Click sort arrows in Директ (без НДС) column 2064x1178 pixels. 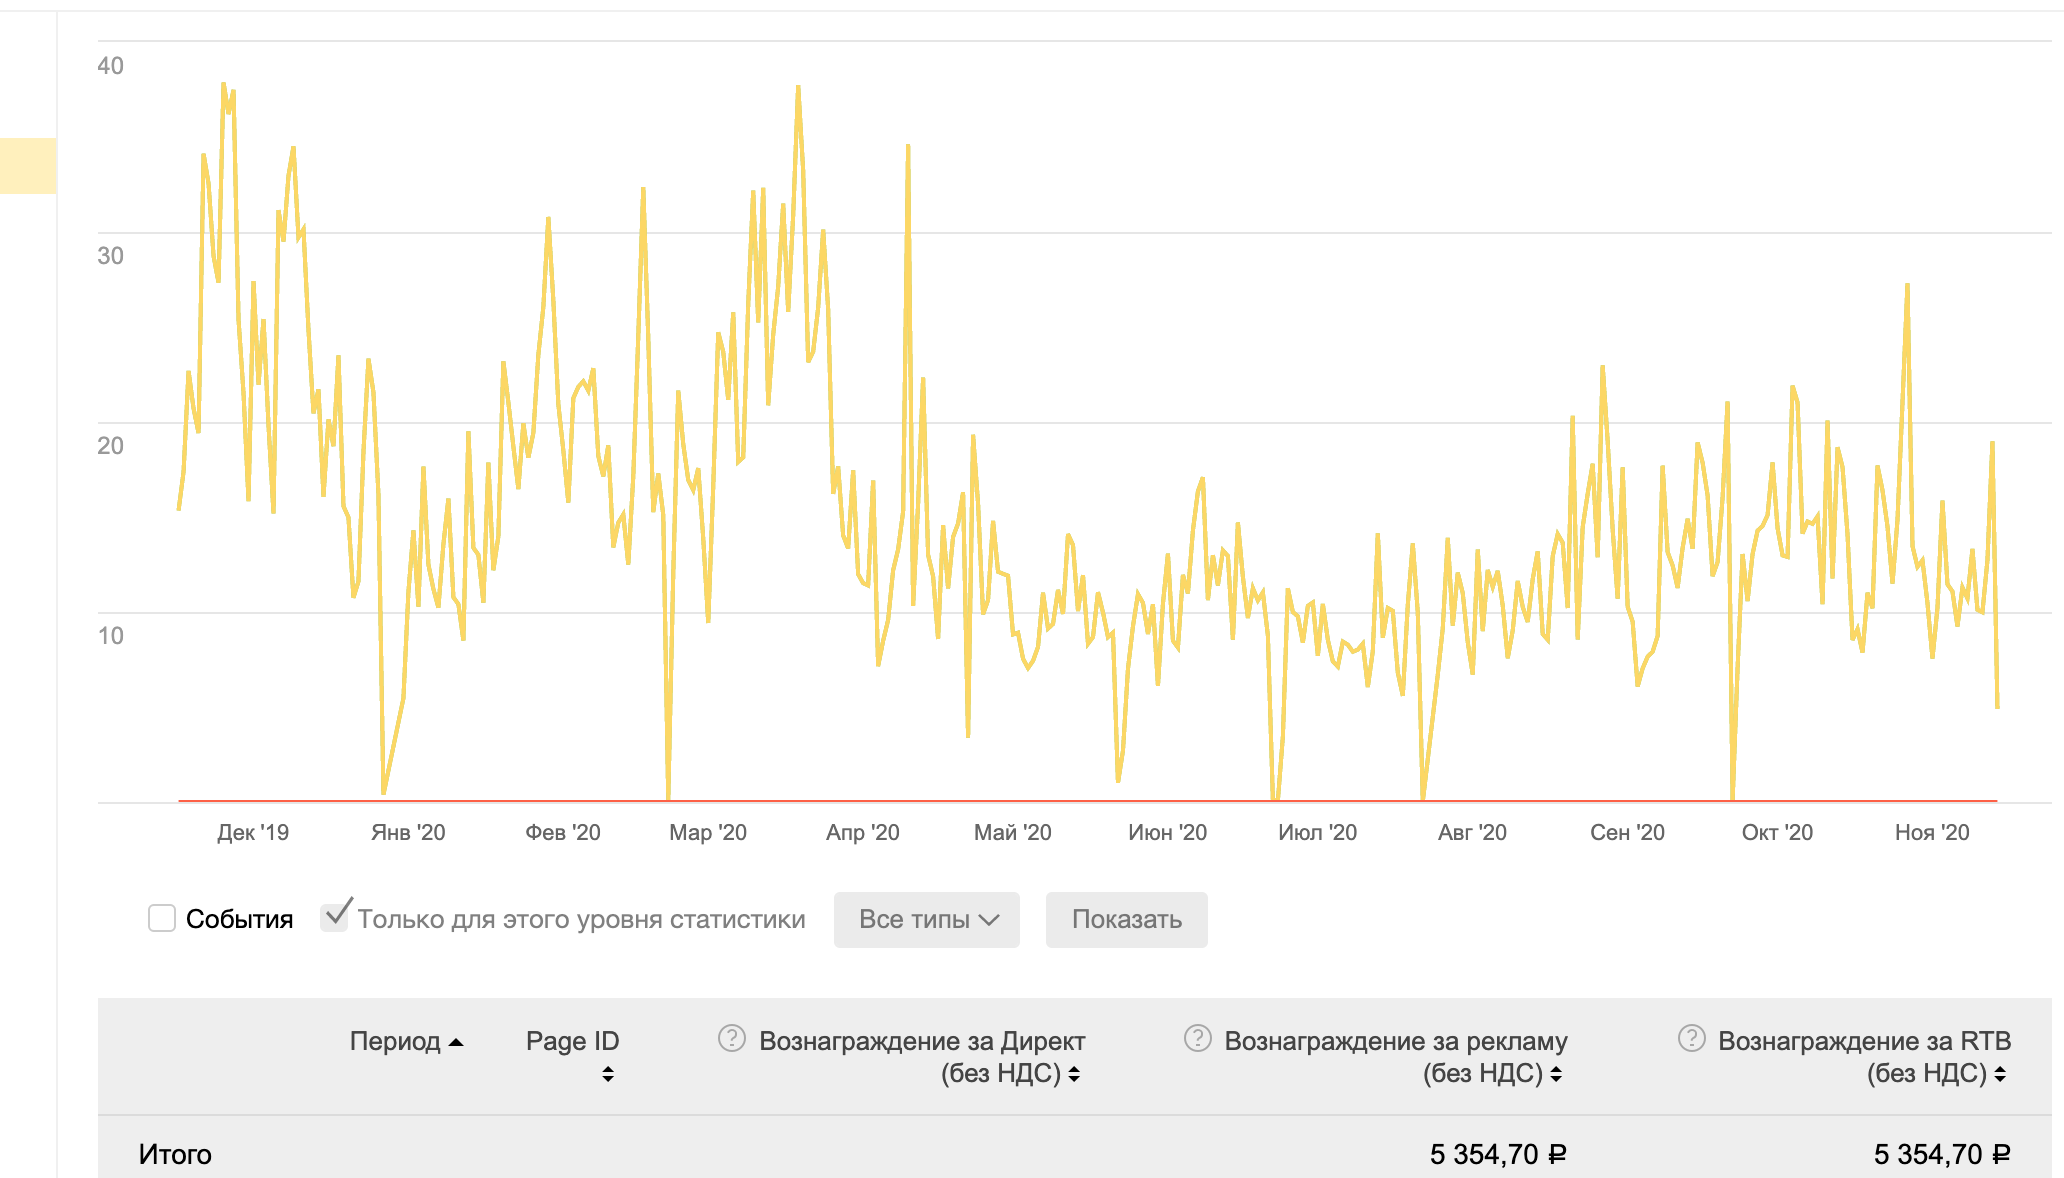[1074, 1074]
